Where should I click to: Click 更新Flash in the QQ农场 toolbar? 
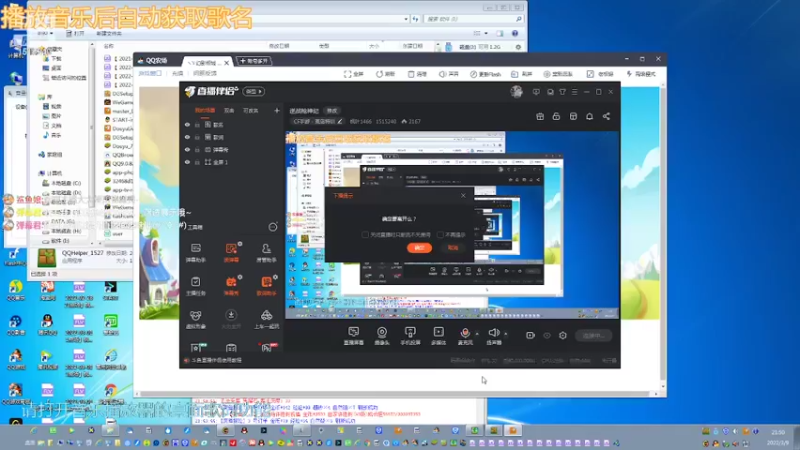pyautogui.click(x=486, y=74)
